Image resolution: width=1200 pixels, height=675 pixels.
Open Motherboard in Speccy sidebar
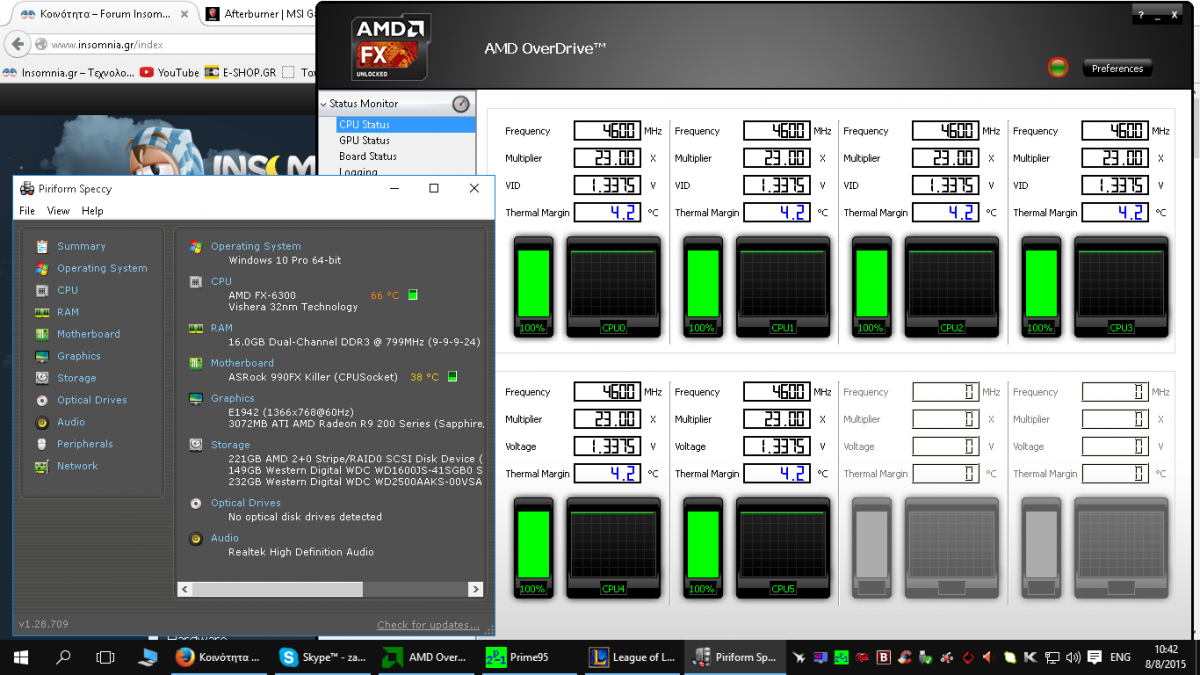click(88, 334)
